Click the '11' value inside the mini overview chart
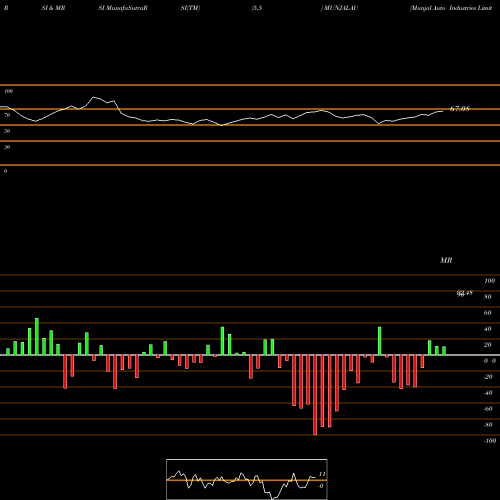The height and width of the screenshot is (500, 500). point(322,474)
